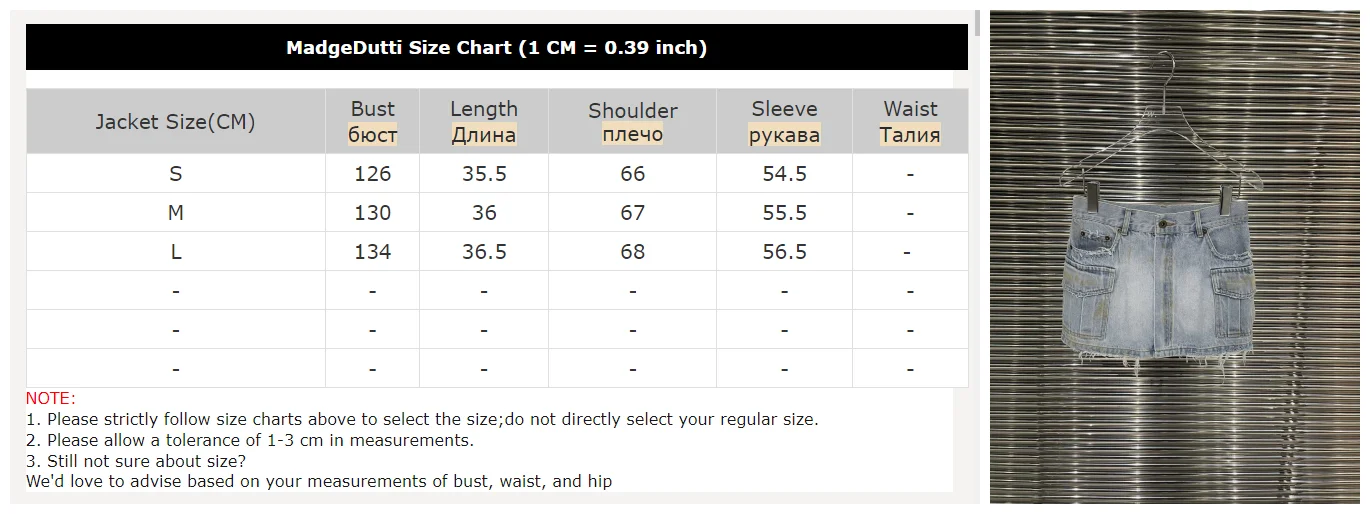Image resolution: width=1370 pixels, height=514 pixels.
Task: Select the Shoulder column header
Action: pos(632,121)
